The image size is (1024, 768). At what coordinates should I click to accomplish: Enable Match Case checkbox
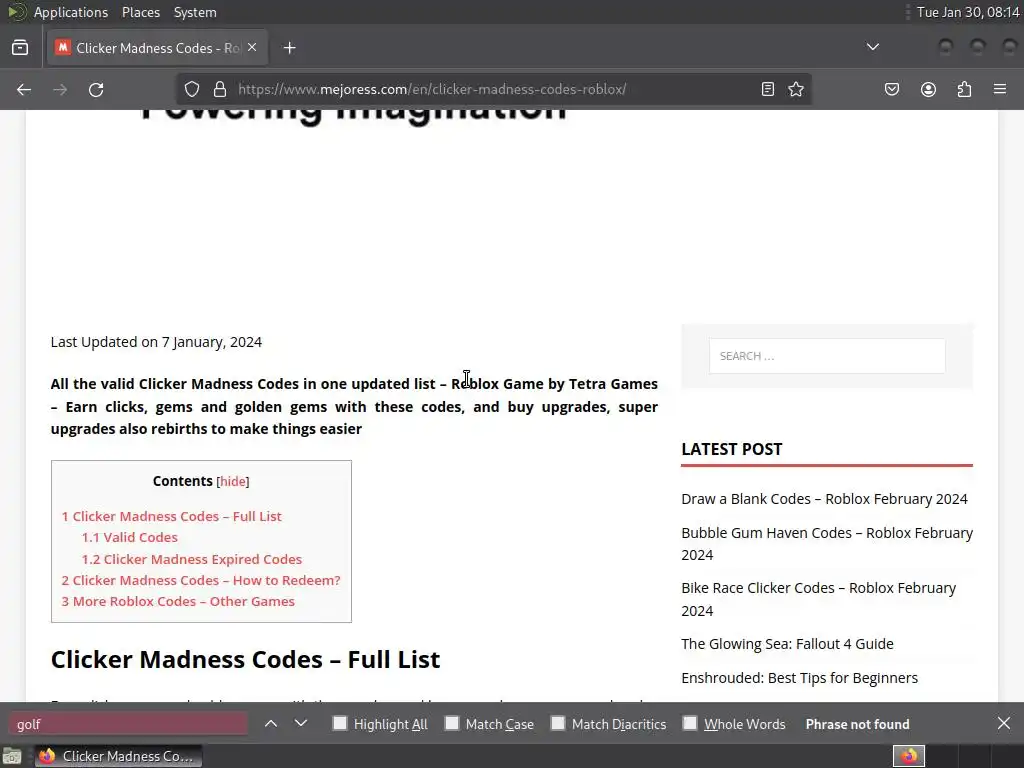click(x=452, y=723)
